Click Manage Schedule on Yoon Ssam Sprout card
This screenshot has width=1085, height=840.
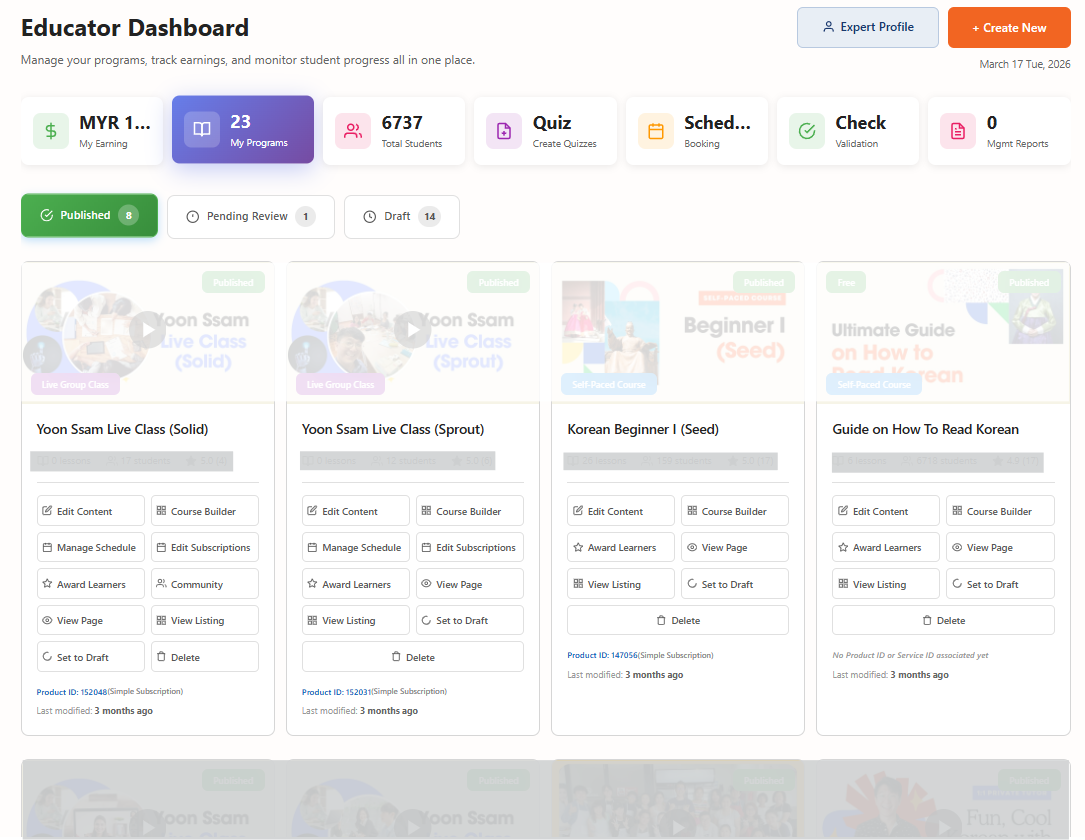coord(355,548)
